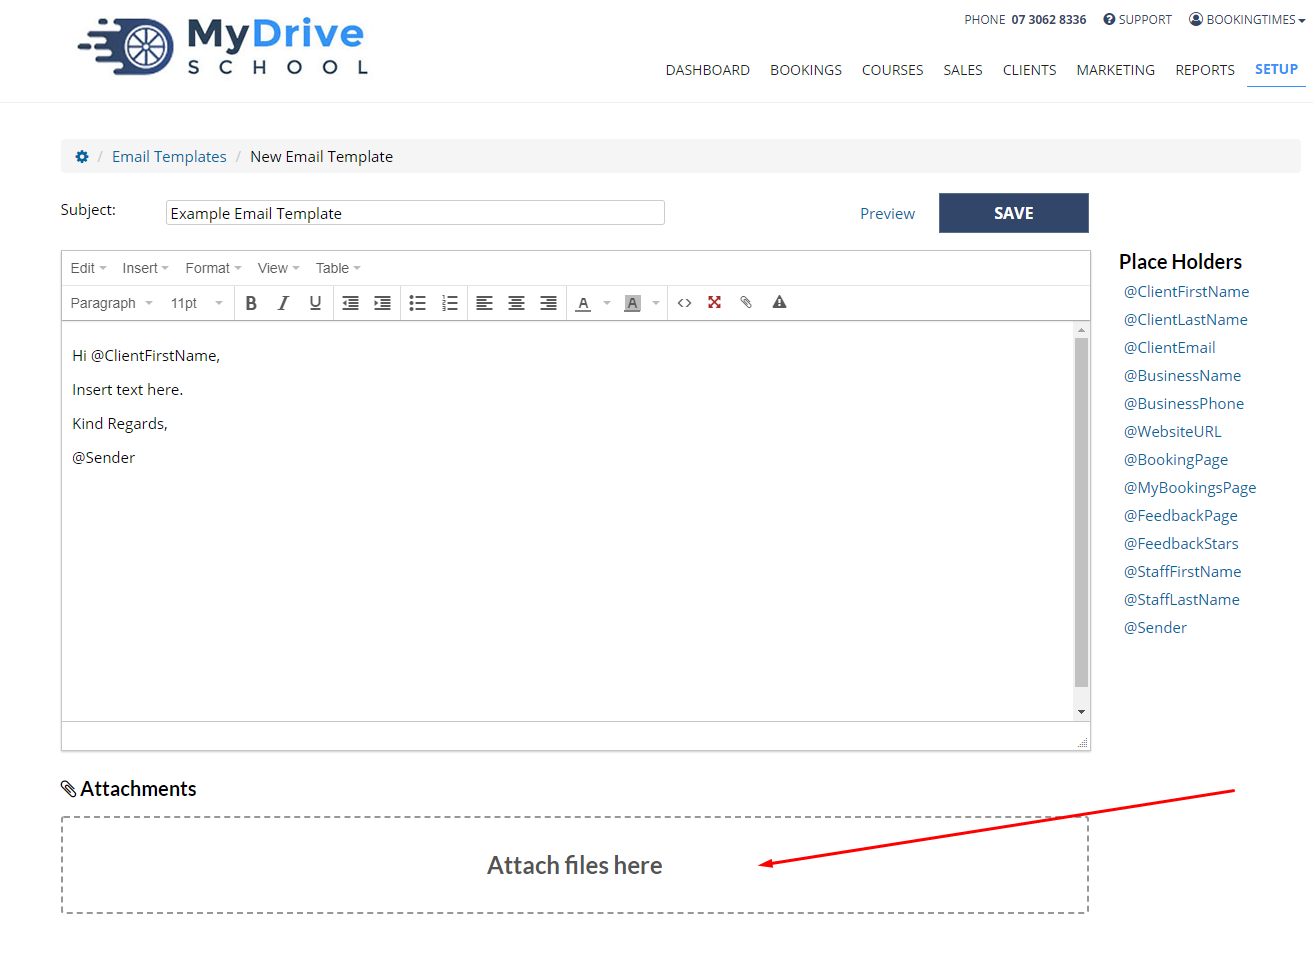Open source code view
This screenshot has width=1313, height=954.
pos(684,303)
